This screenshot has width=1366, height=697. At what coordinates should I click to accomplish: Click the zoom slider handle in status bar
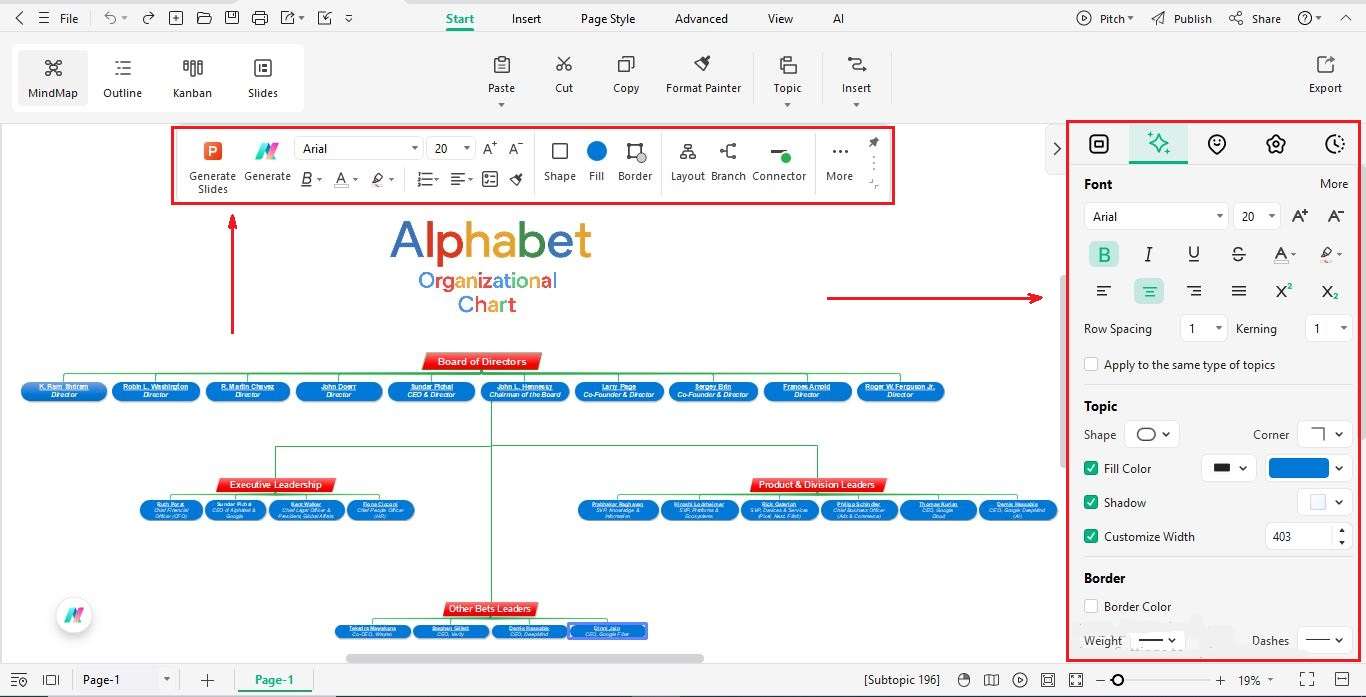(1118, 680)
